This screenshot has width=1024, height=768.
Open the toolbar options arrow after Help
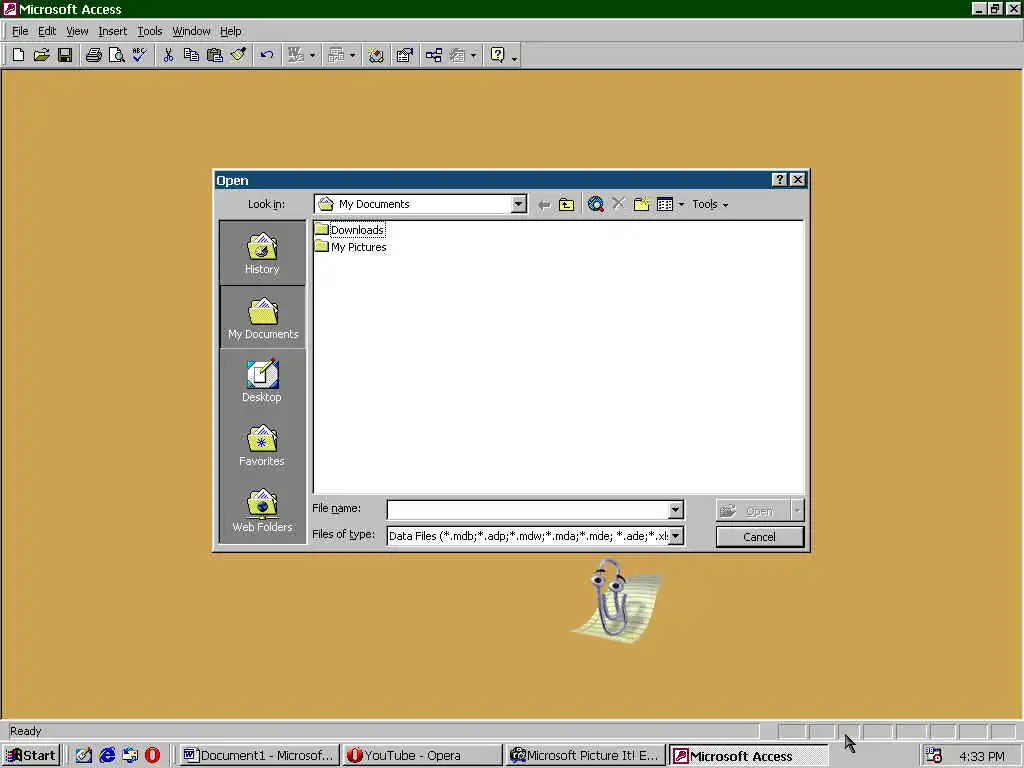pyautogui.click(x=515, y=57)
